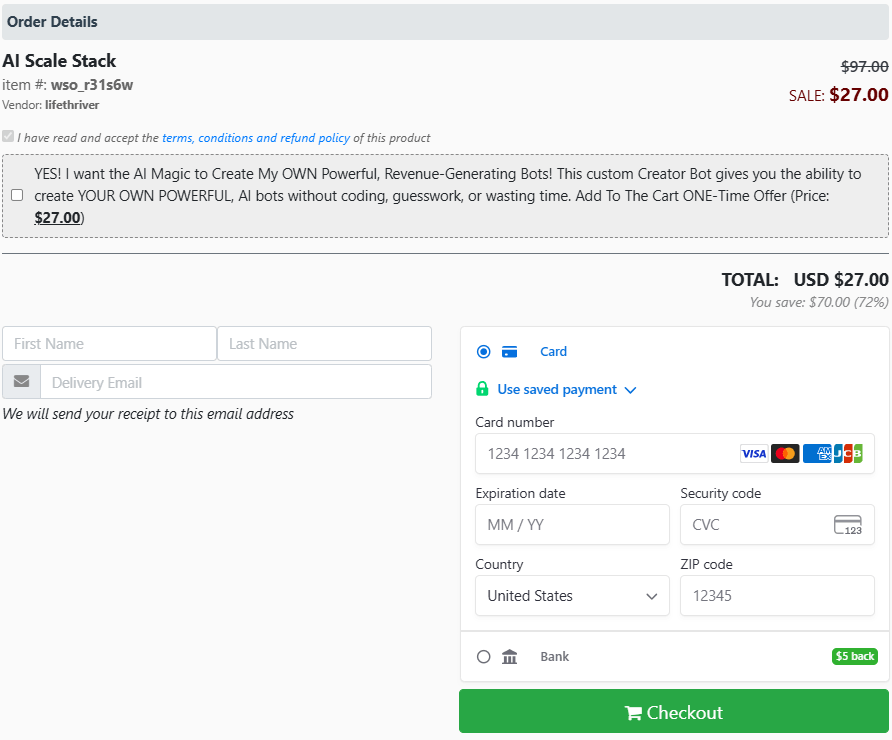Click the bank building icon
The width and height of the screenshot is (892, 740).
point(509,656)
